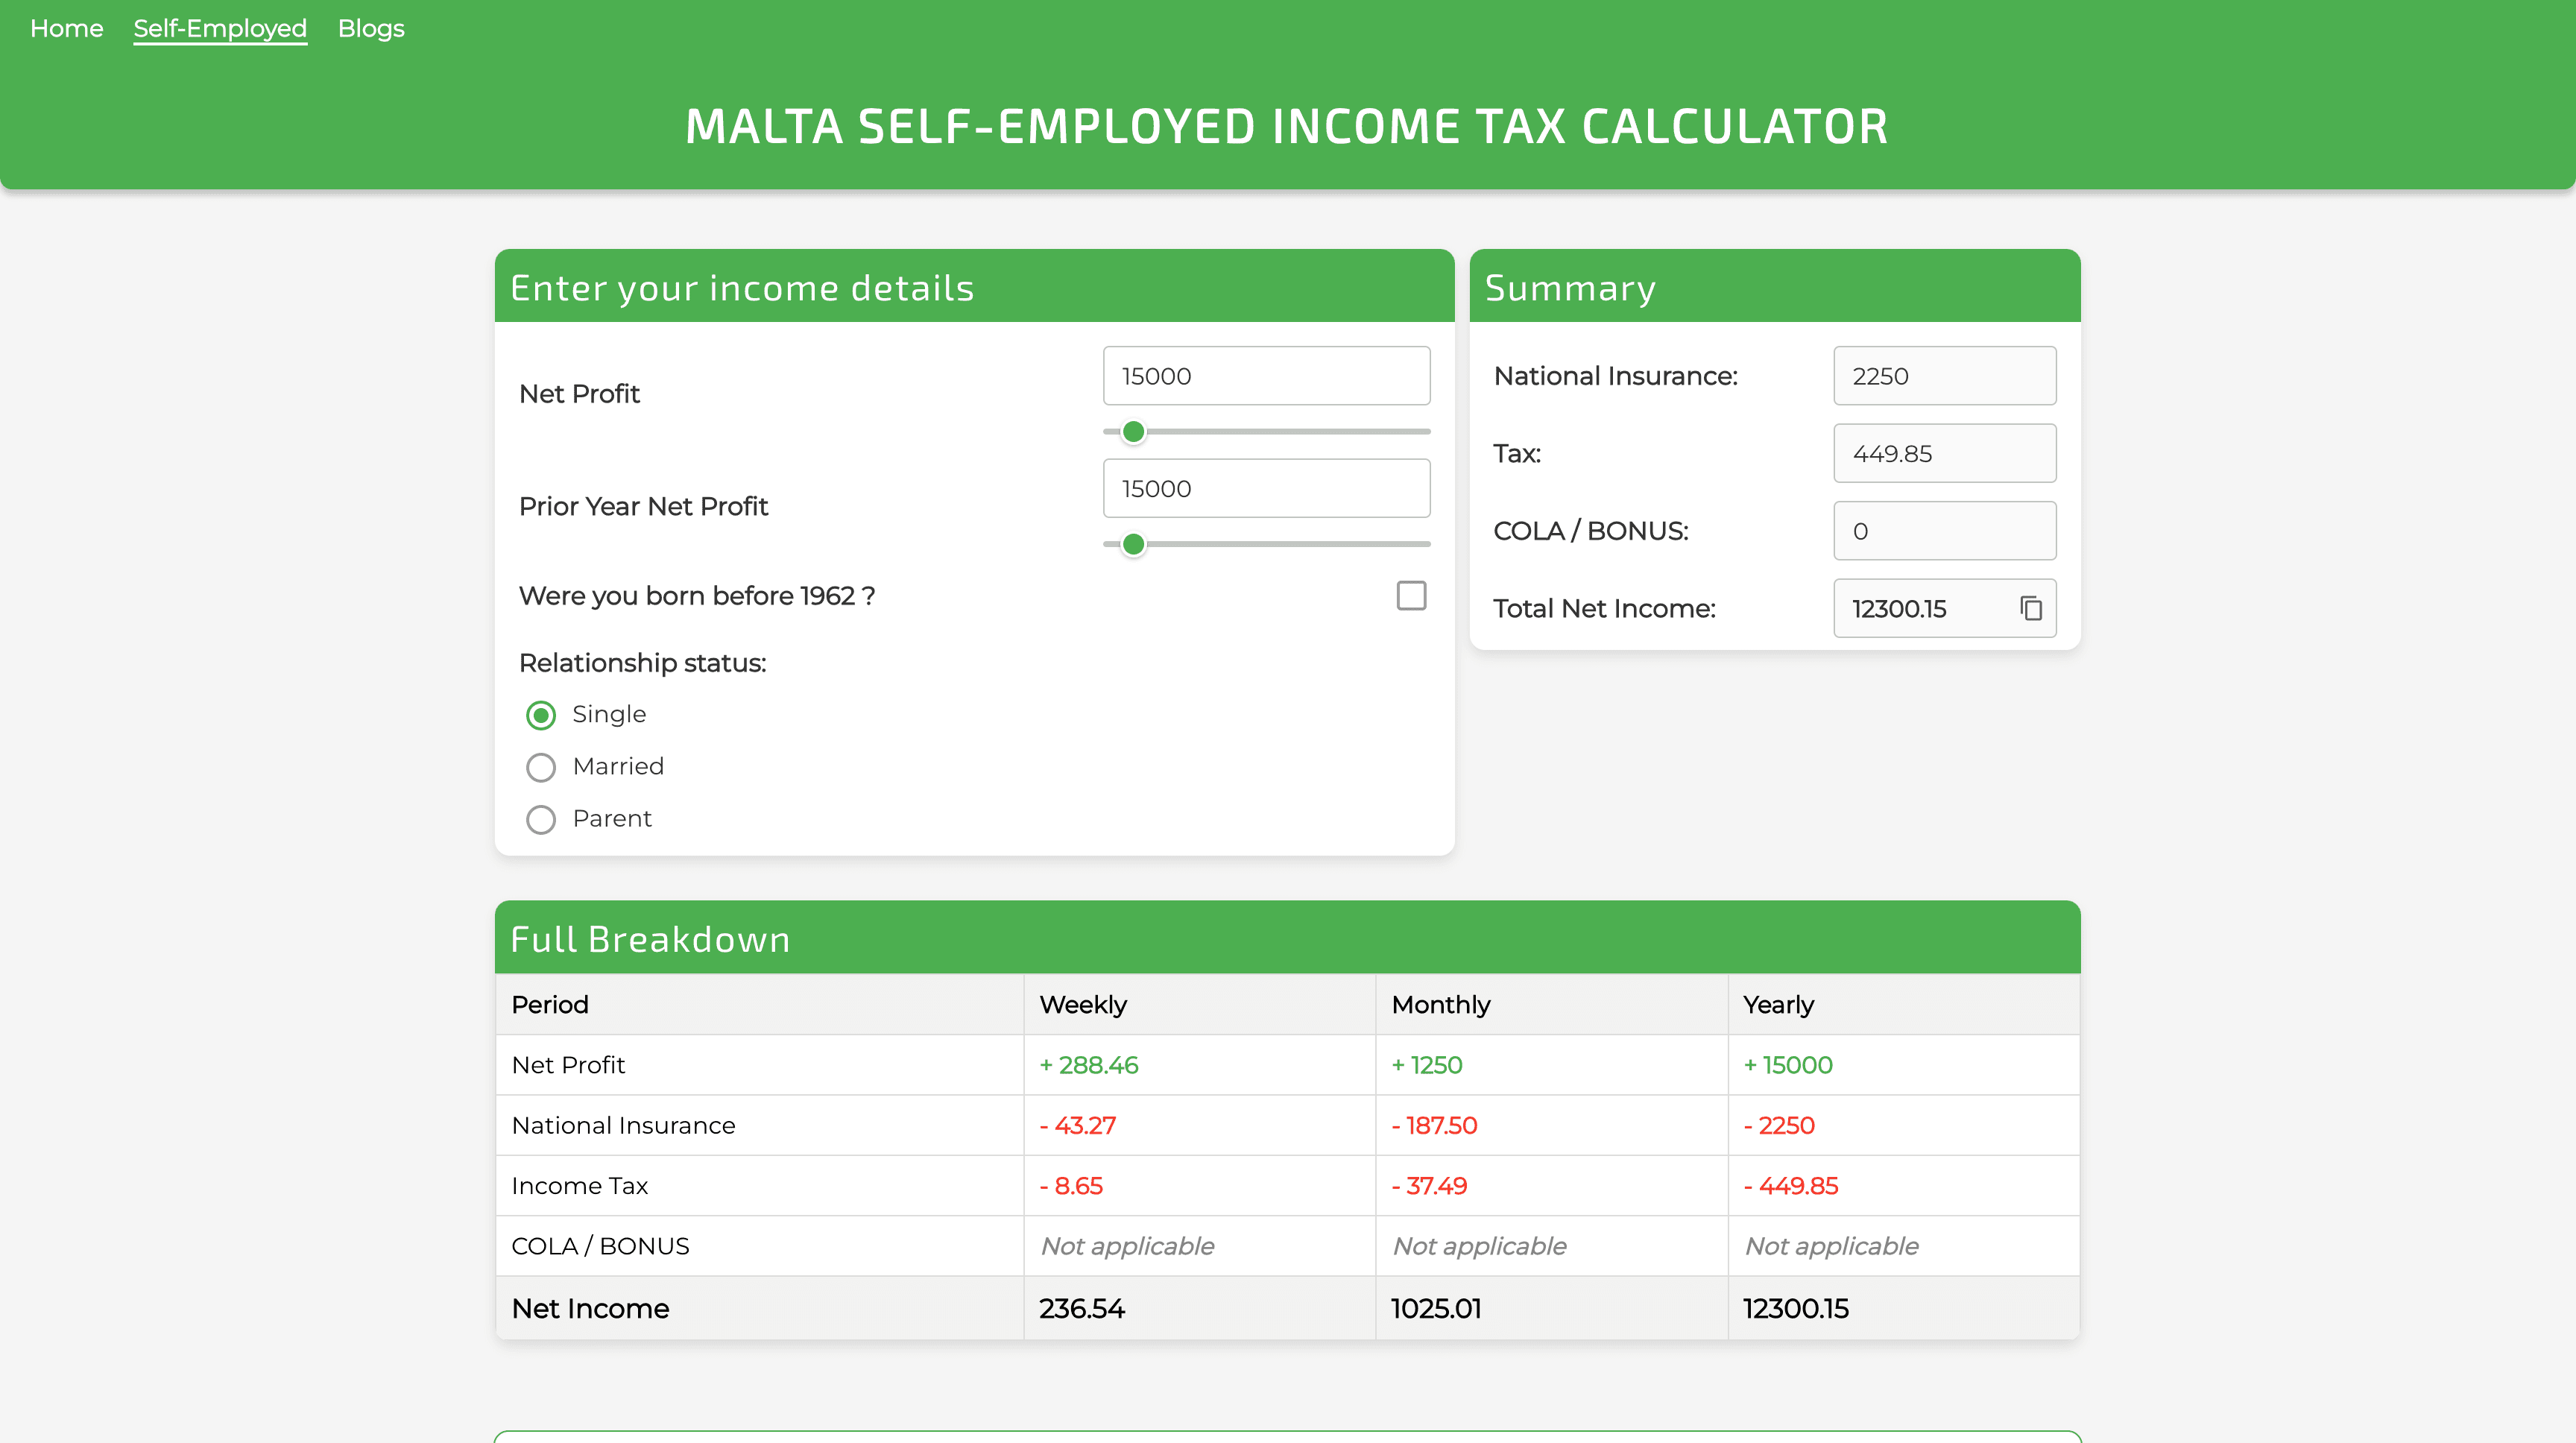
Task: Select the Single relationship status
Action: coord(540,714)
